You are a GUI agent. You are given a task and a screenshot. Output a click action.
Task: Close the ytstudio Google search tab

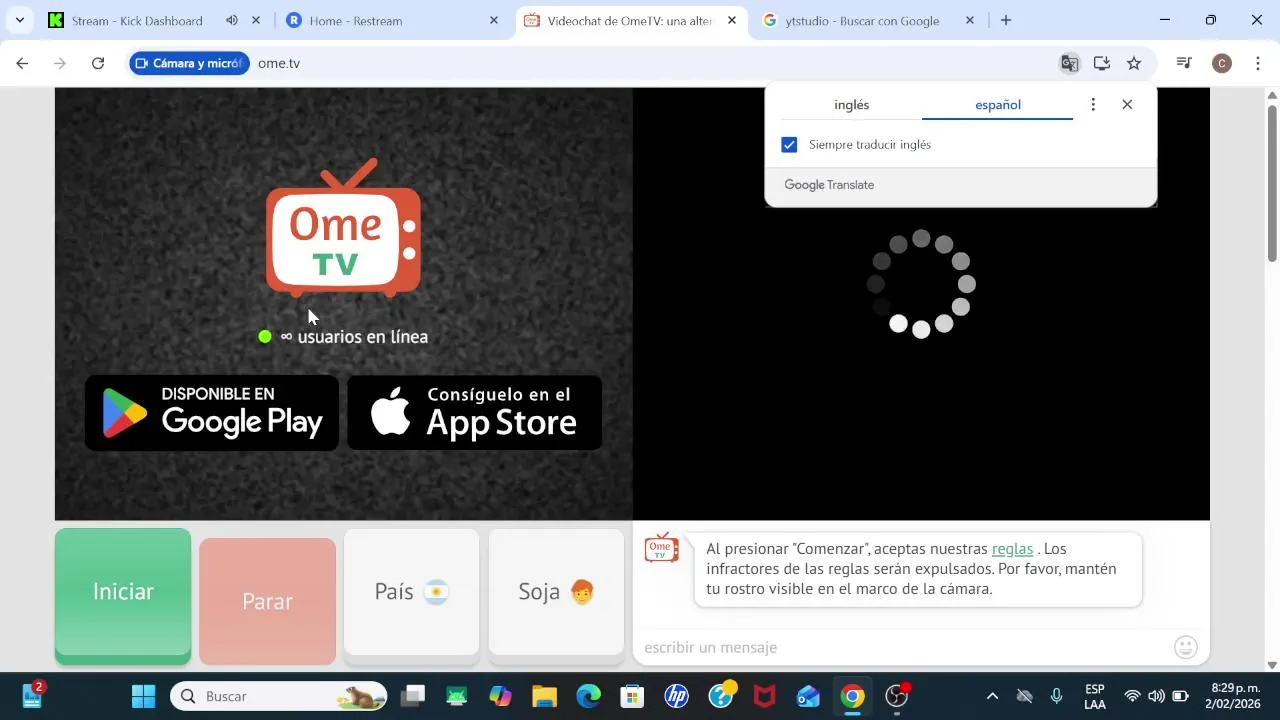tap(970, 20)
